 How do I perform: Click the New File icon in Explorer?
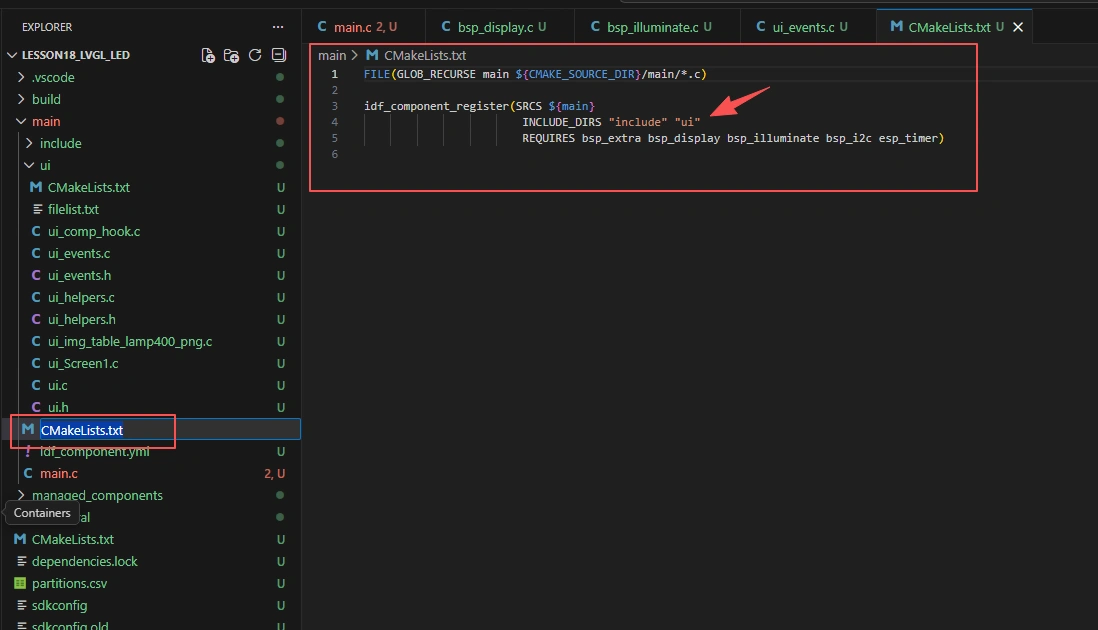(208, 55)
